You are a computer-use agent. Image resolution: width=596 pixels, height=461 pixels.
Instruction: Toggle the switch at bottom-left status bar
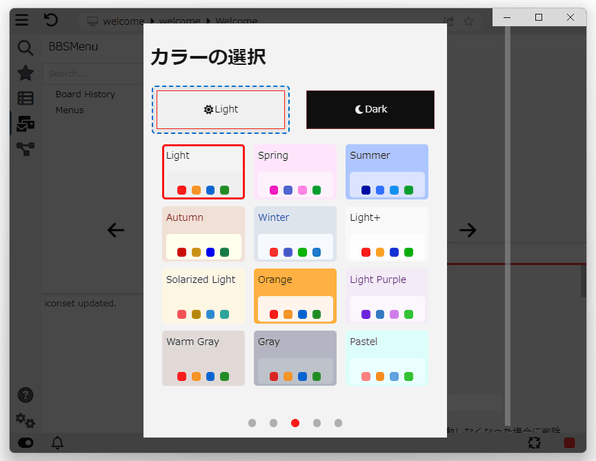pos(25,443)
